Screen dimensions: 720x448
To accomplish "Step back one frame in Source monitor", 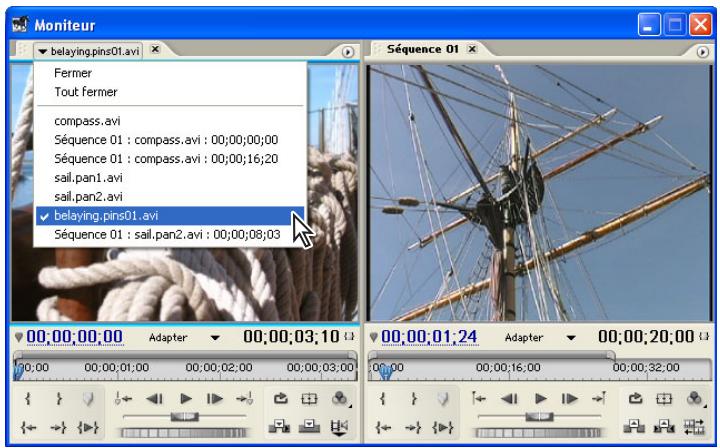I will pyautogui.click(x=154, y=398).
